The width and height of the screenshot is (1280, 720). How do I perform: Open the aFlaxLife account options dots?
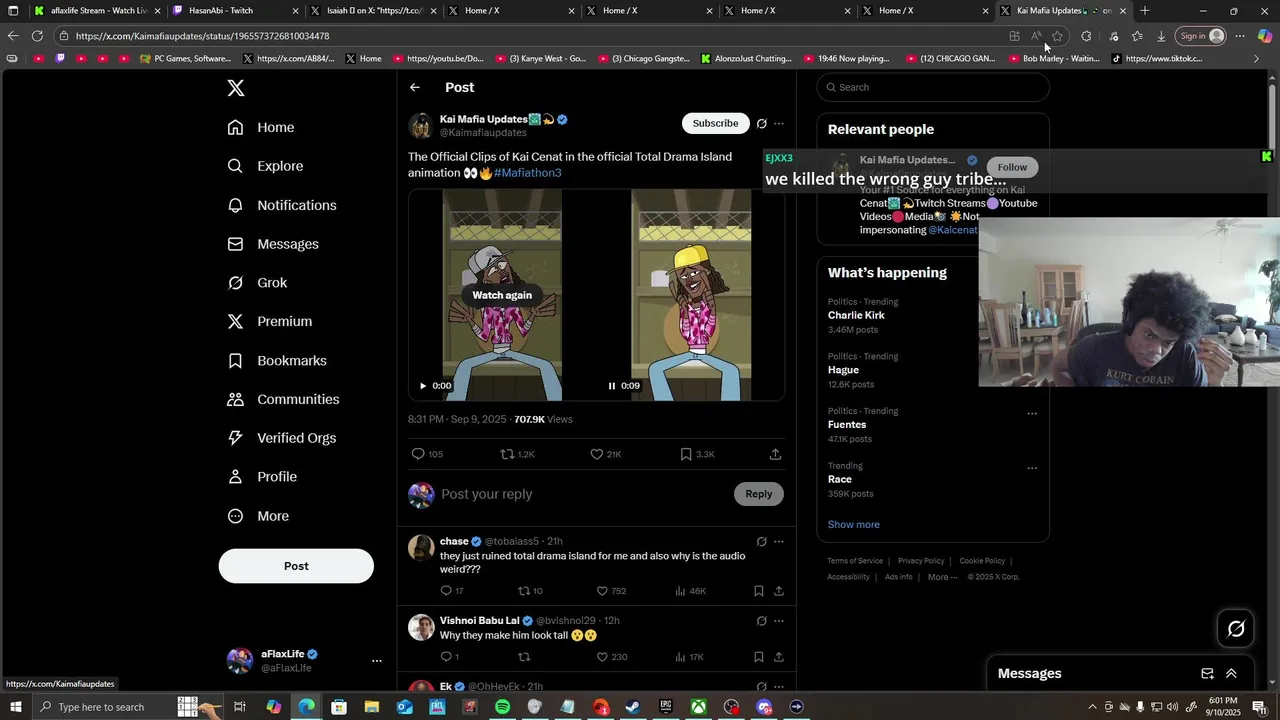[x=377, y=661]
